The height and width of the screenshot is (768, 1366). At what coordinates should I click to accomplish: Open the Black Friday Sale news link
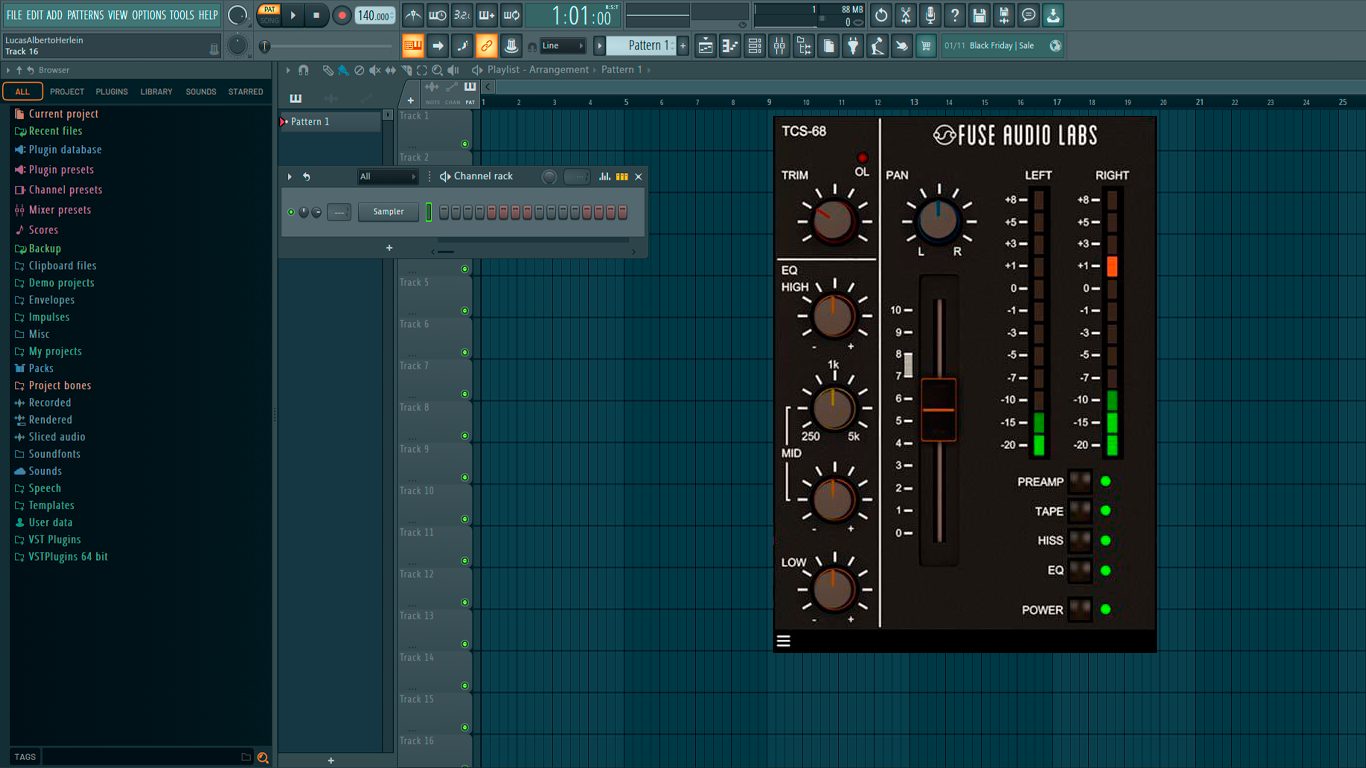click(1002, 45)
